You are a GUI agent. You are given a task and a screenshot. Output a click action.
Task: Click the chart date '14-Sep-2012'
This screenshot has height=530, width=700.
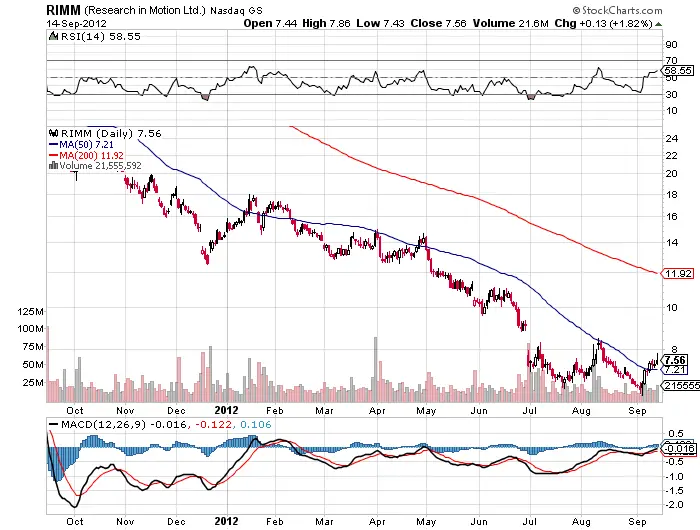[x=76, y=24]
